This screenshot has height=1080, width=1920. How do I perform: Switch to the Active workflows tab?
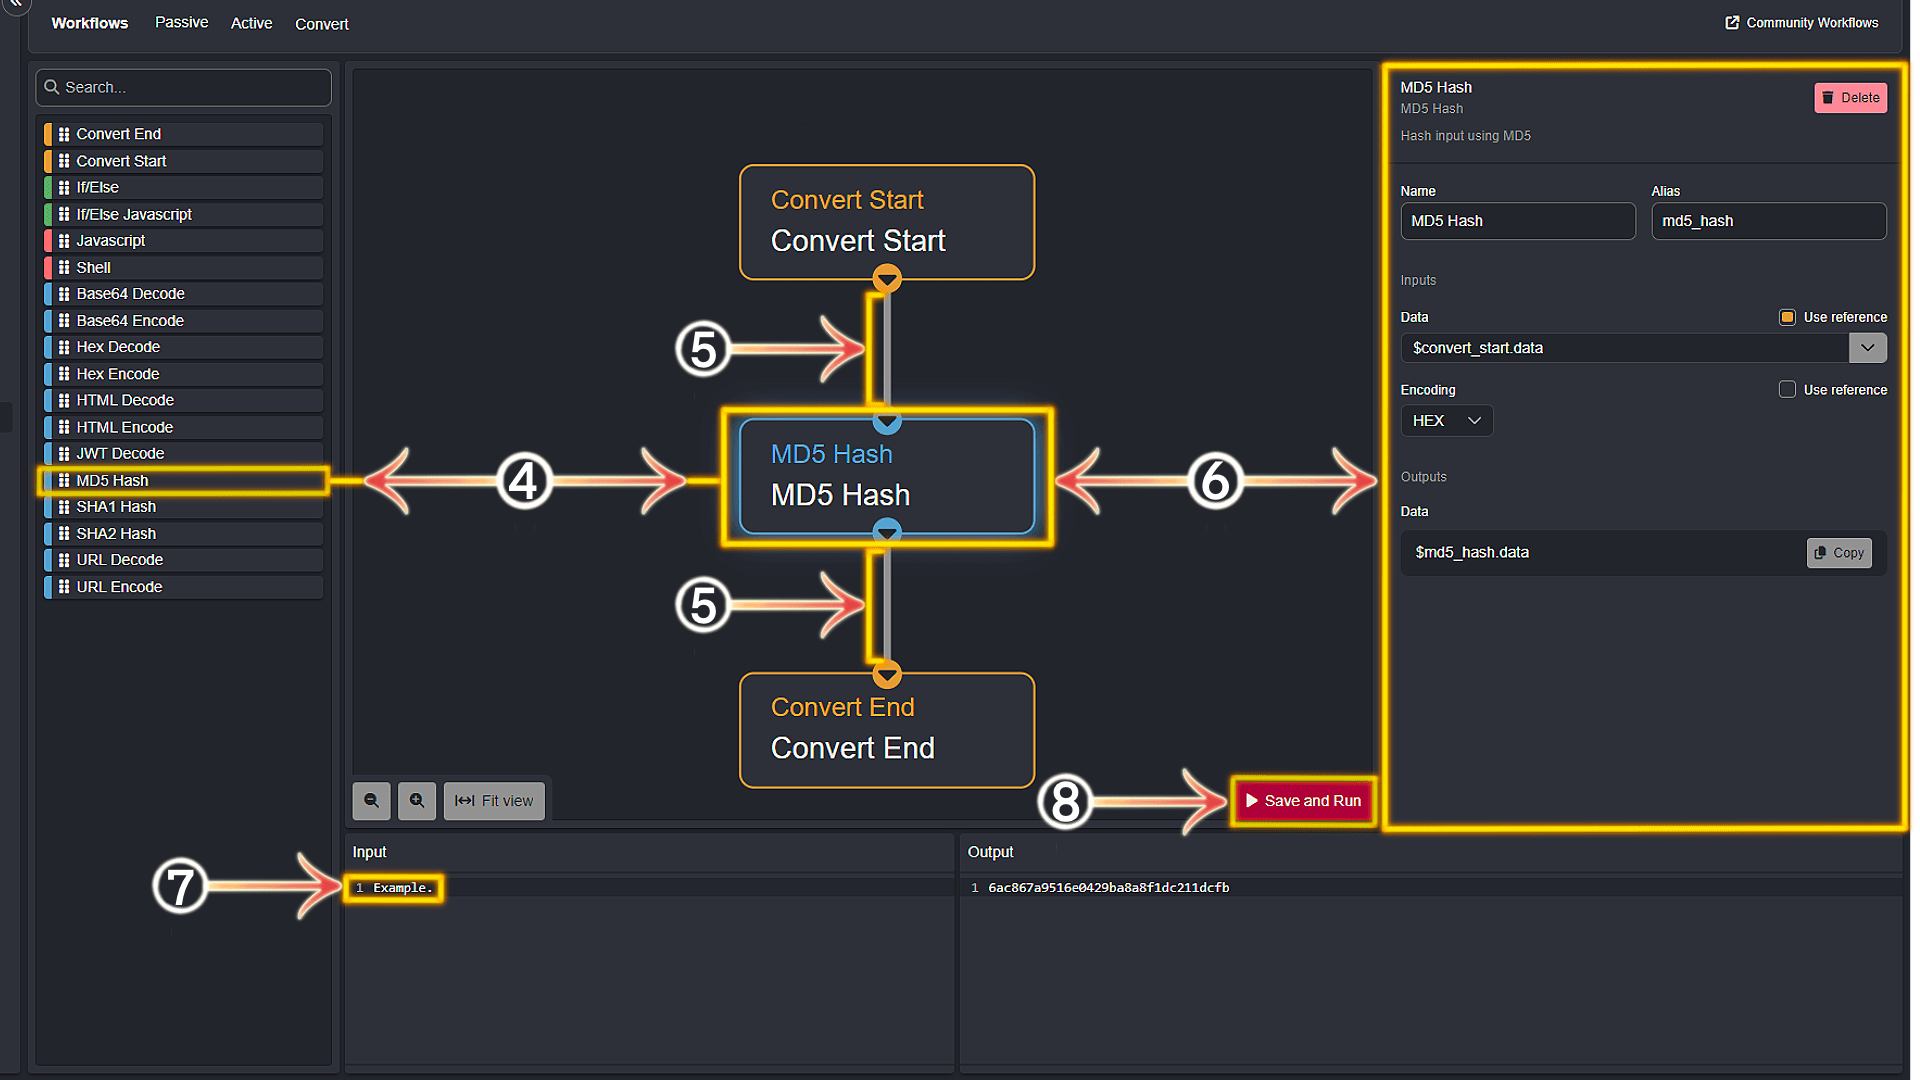(251, 23)
